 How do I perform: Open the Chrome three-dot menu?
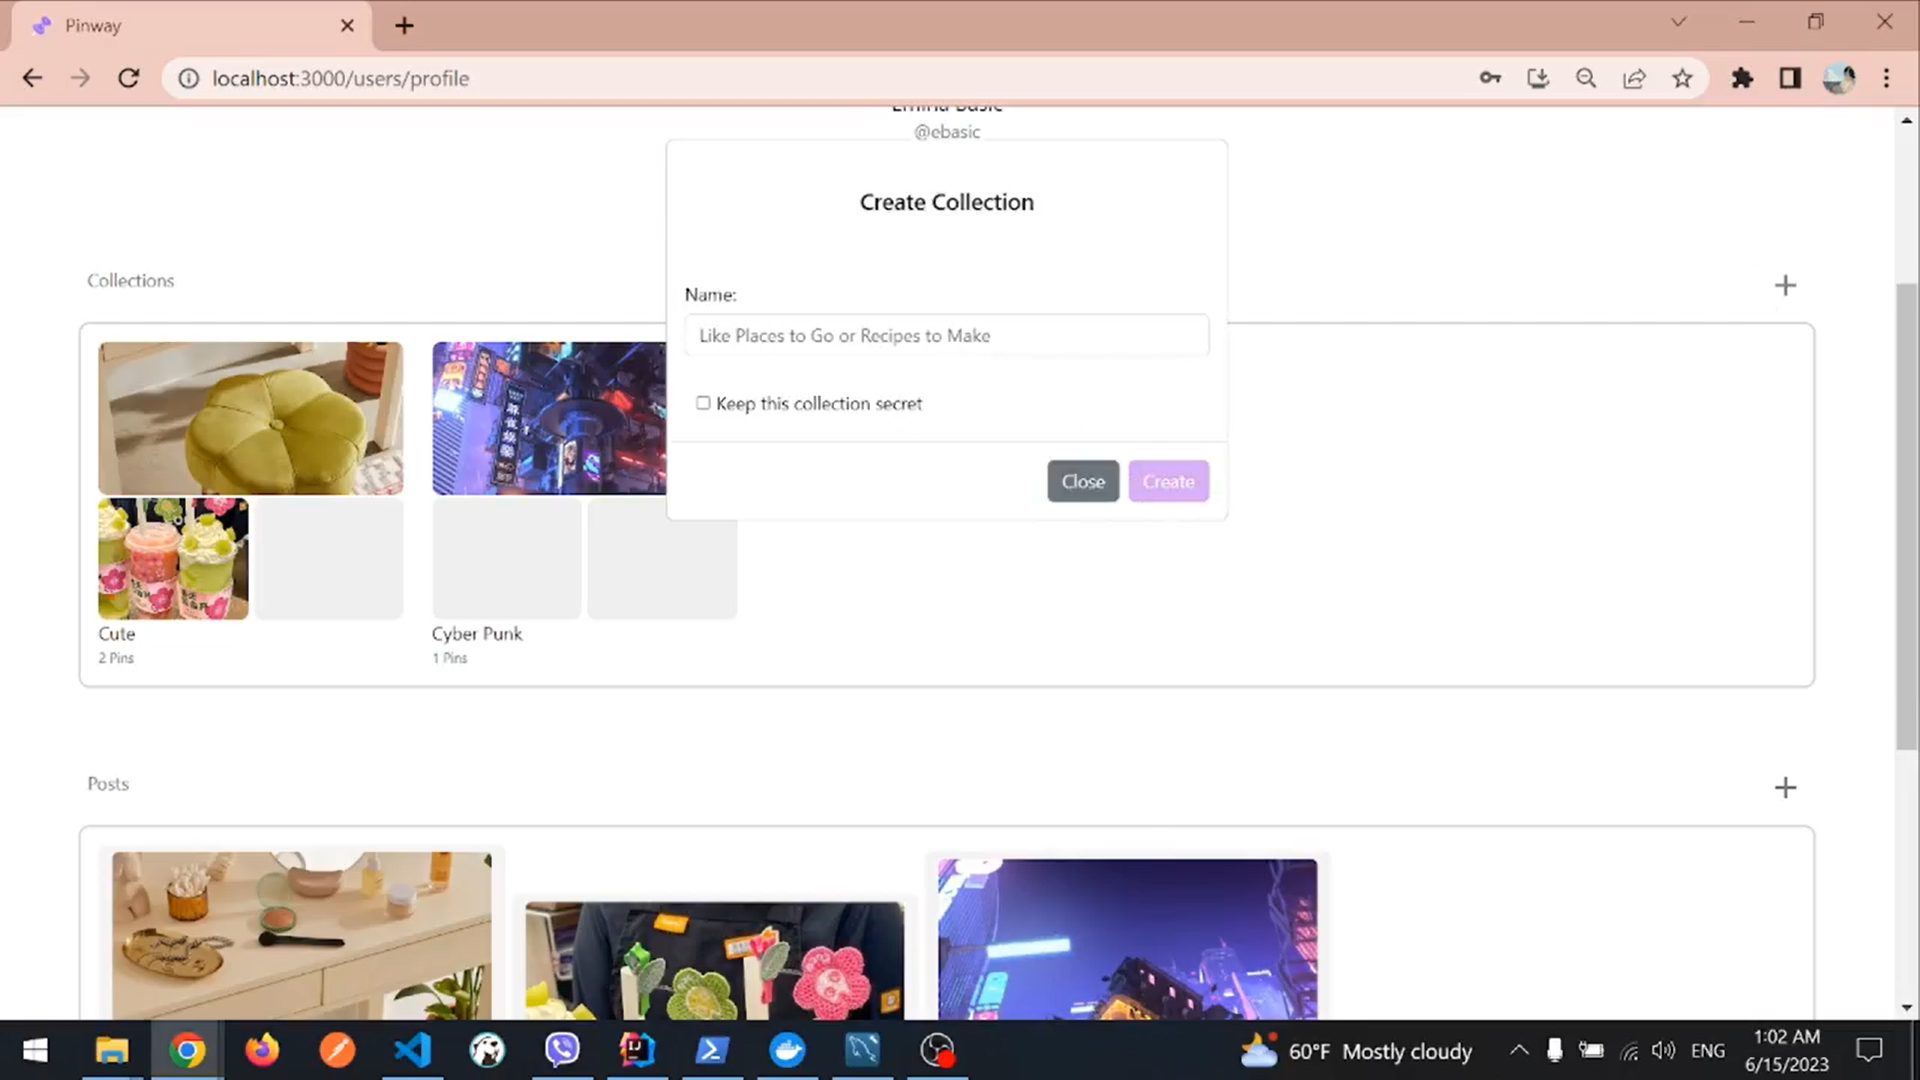click(1887, 78)
